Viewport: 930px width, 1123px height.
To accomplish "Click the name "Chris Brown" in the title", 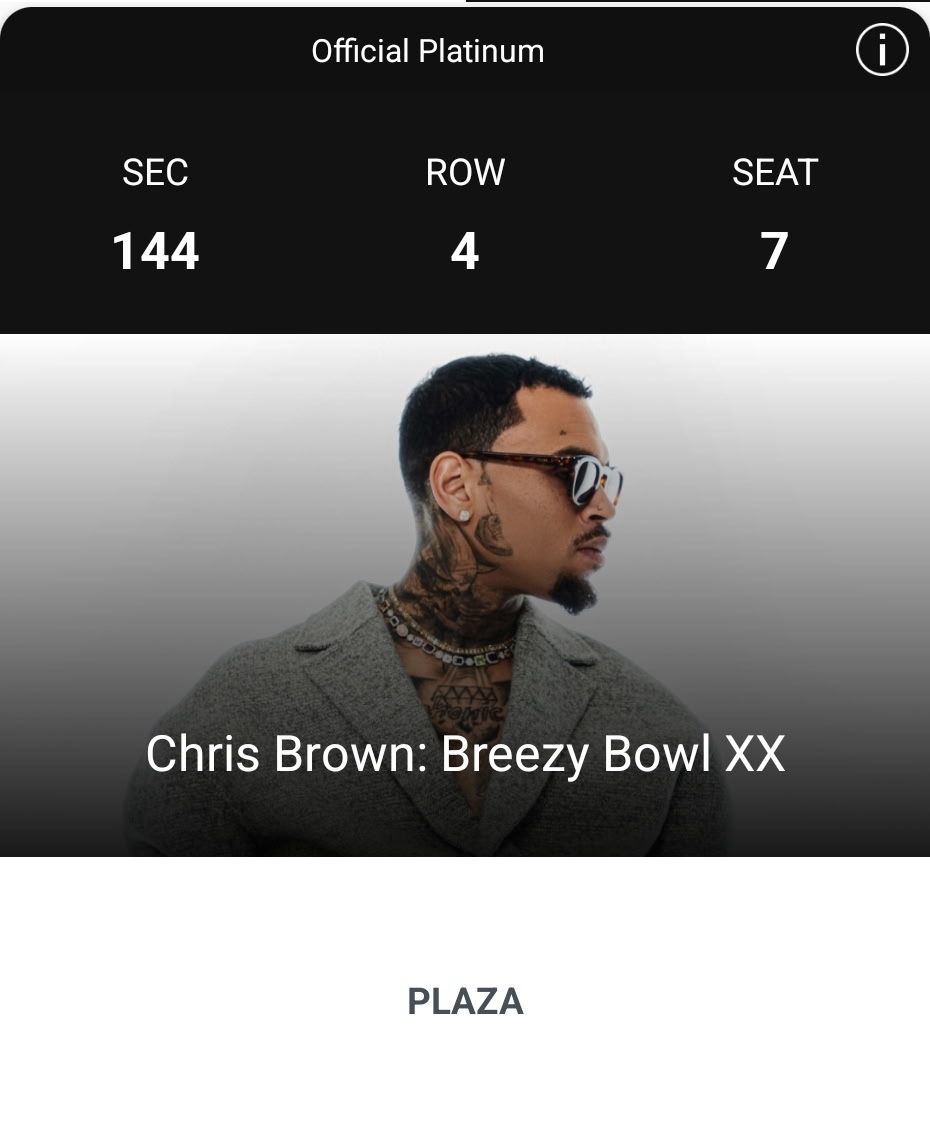I will point(283,754).
